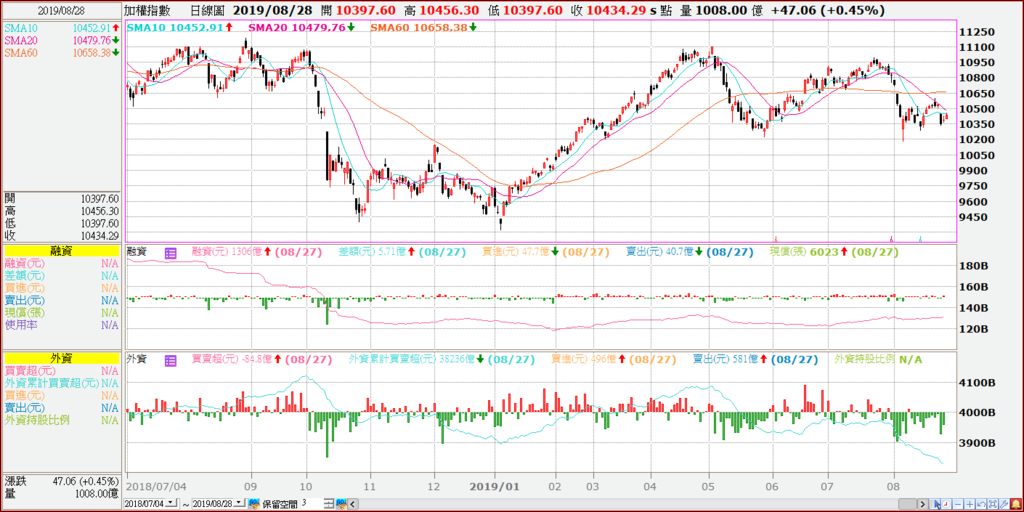This screenshot has height=512, width=1024.
Task: Click 現償(張) row in left 融資 panel
Action: 61,313
